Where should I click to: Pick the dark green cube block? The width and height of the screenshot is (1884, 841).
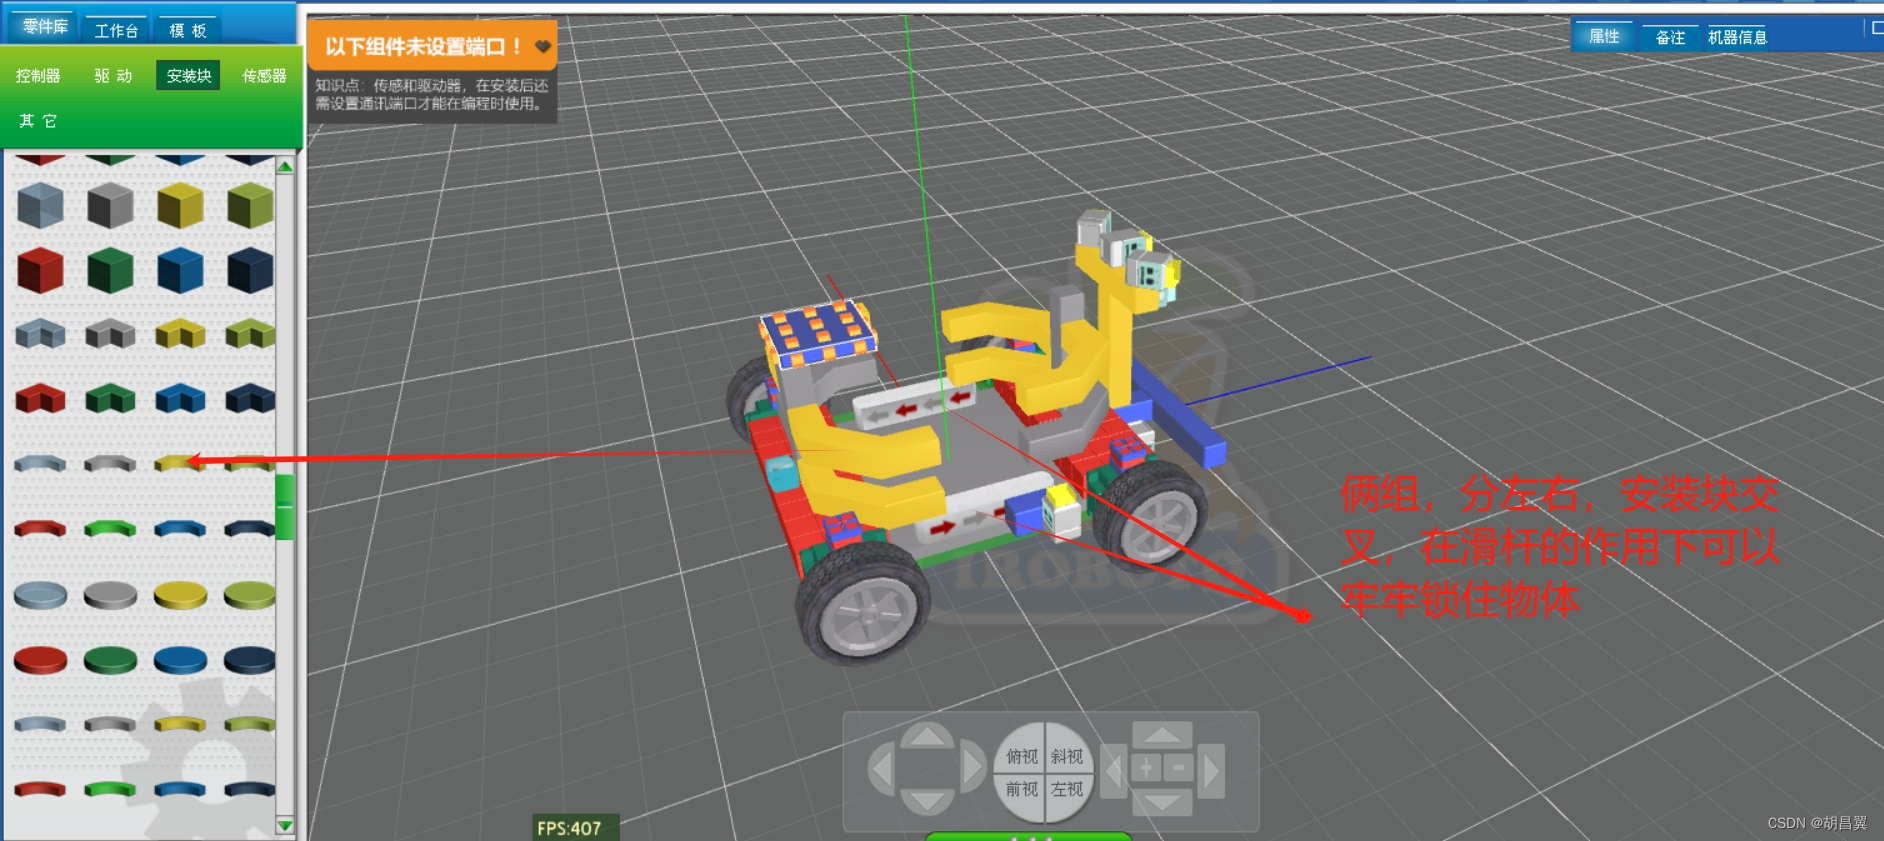pos(110,270)
